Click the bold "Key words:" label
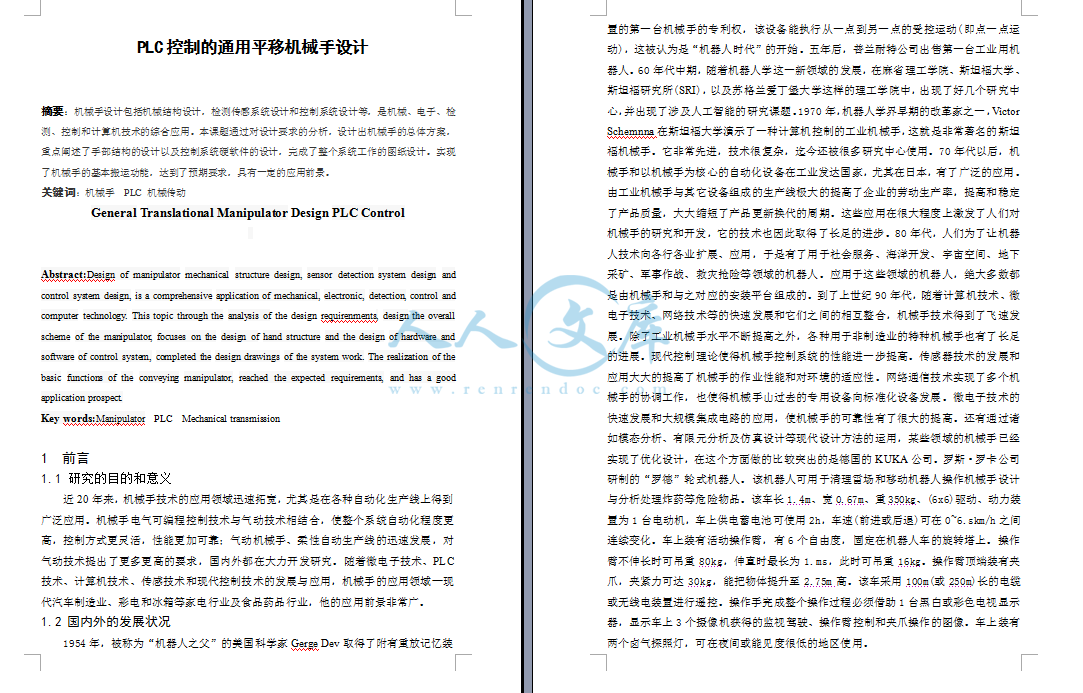 click(68, 418)
